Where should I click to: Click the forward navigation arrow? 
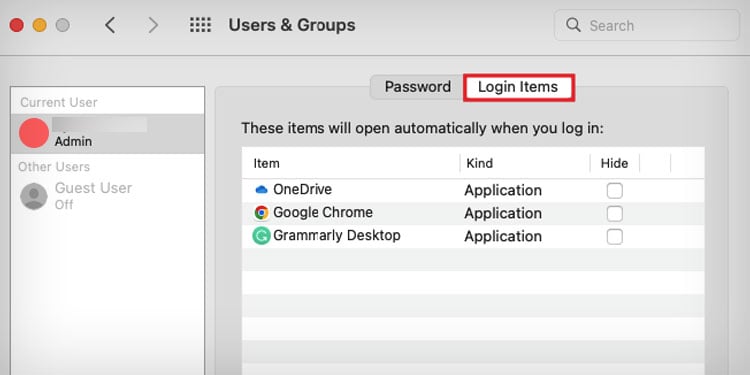click(x=153, y=25)
